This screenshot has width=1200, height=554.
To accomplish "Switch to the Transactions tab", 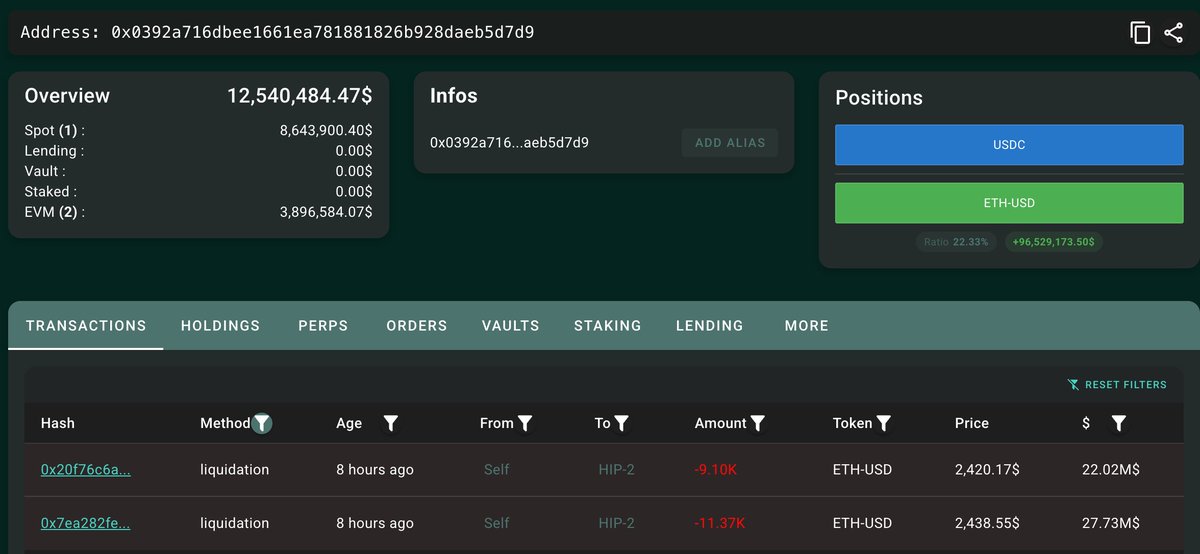I will (x=86, y=325).
